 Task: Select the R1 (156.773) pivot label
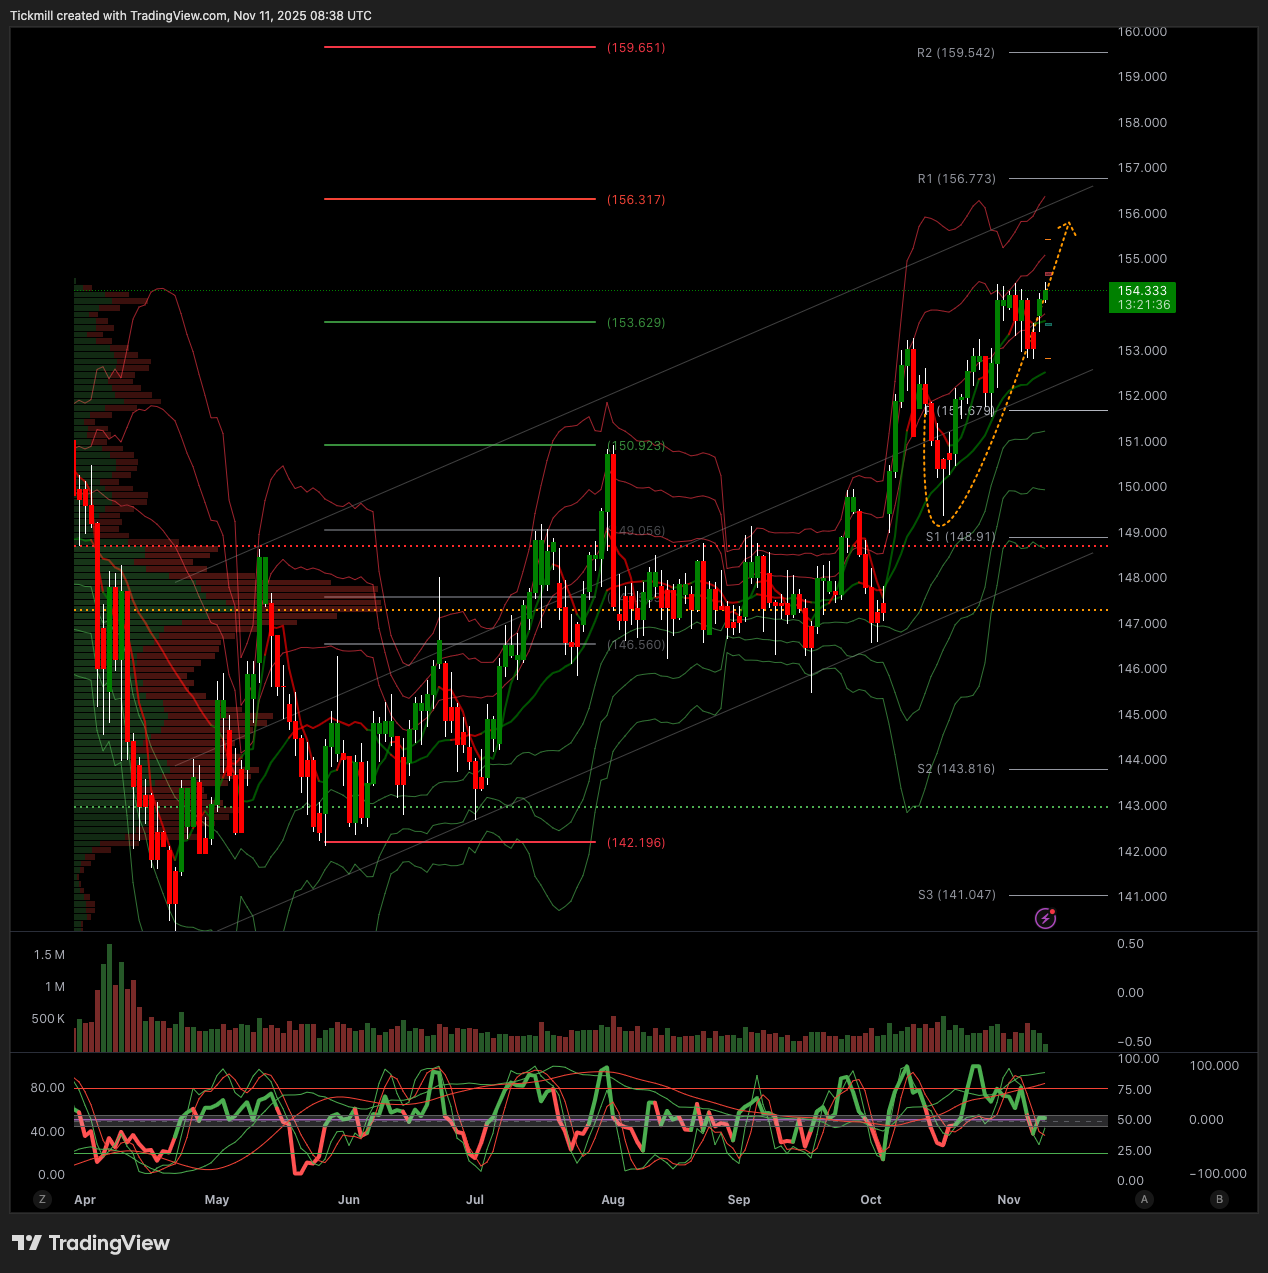point(957,179)
